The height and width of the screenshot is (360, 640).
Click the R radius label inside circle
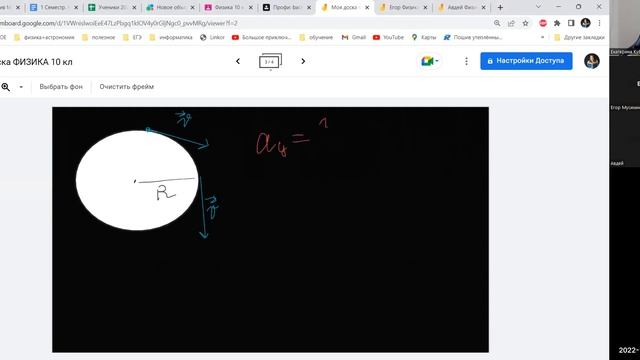[x=165, y=192]
